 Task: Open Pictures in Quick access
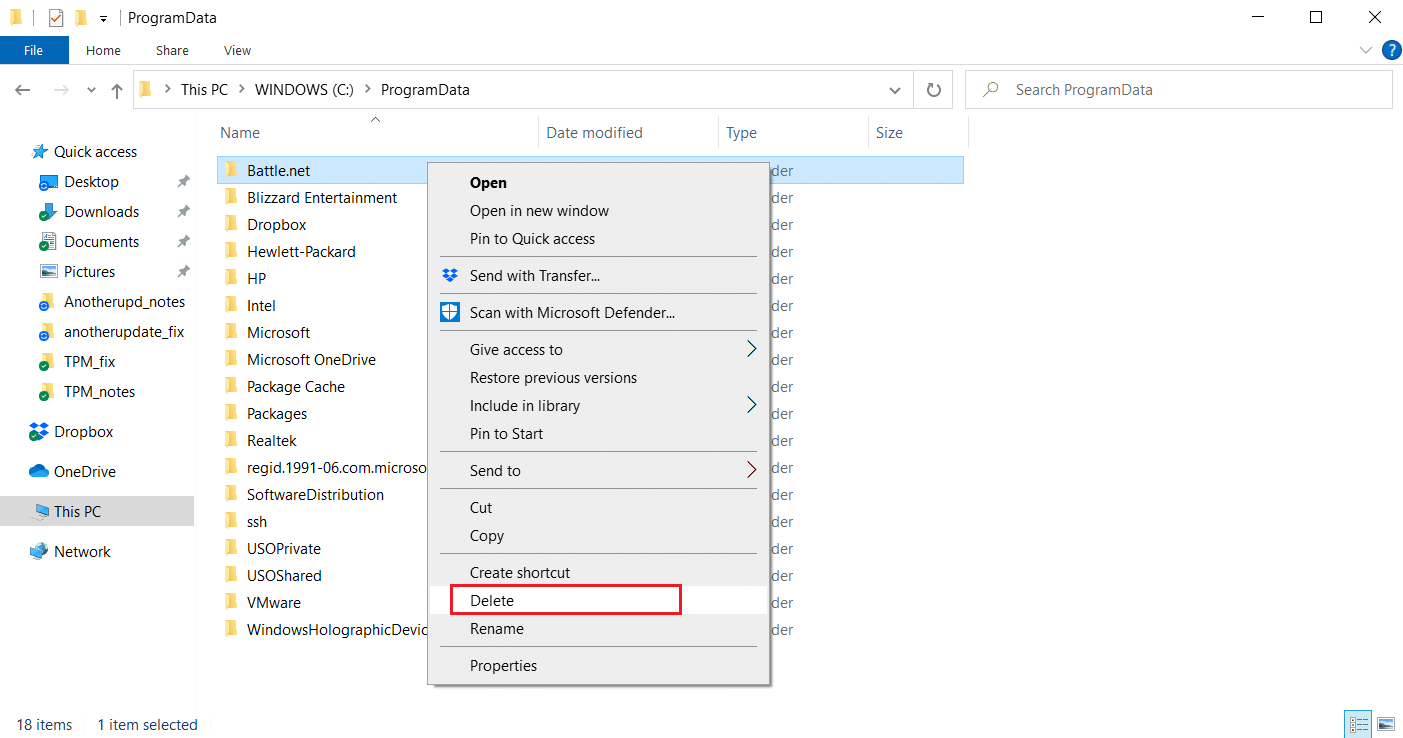pyautogui.click(x=90, y=272)
